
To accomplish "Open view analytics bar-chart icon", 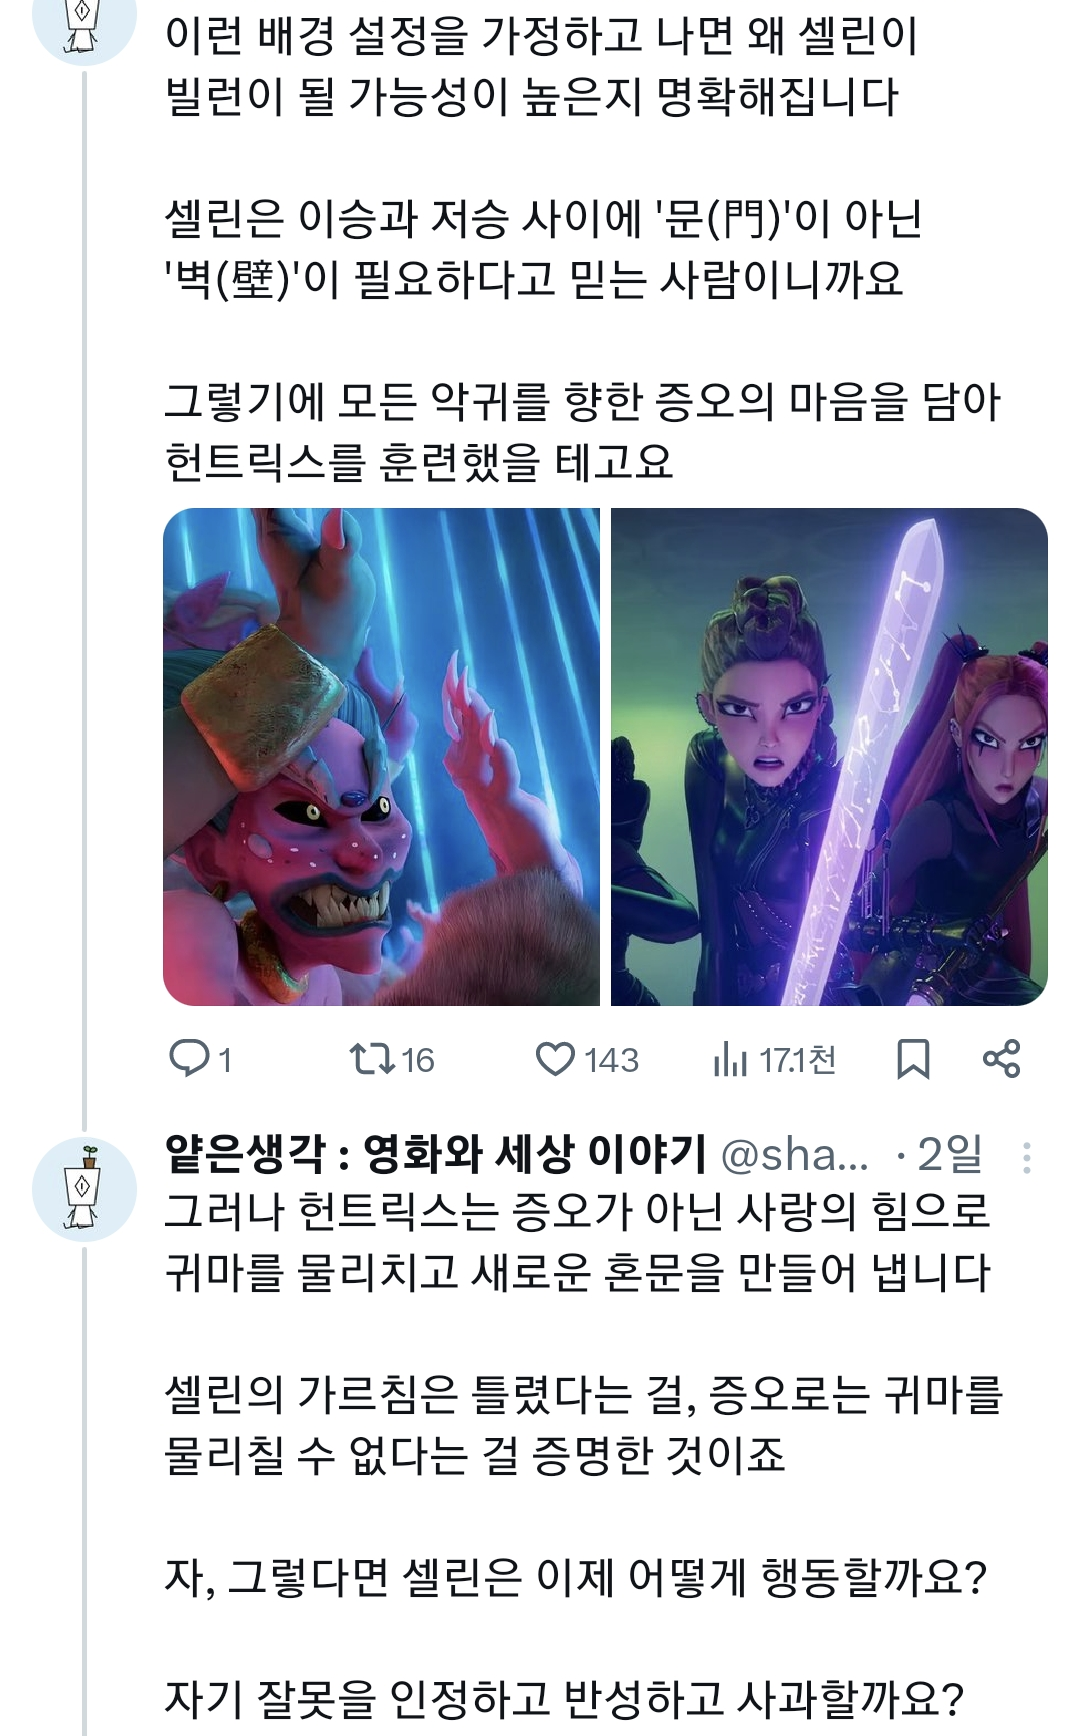I will (x=730, y=1059).
